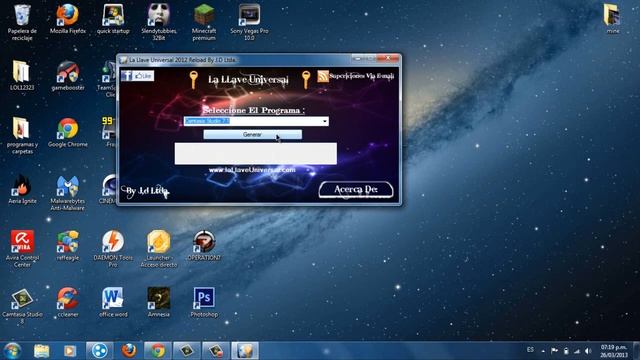Viewport: 640px width, 360px height.
Task: Click the La Llave Universal taskbar button
Action: click(245, 351)
